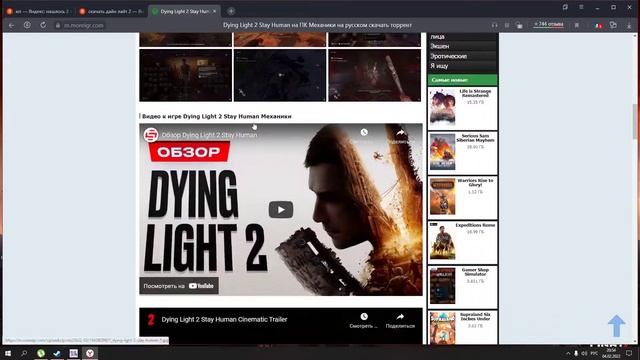The height and width of the screenshot is (360, 640).
Task: Click the protection lock icon in address bar
Action: (519, 25)
